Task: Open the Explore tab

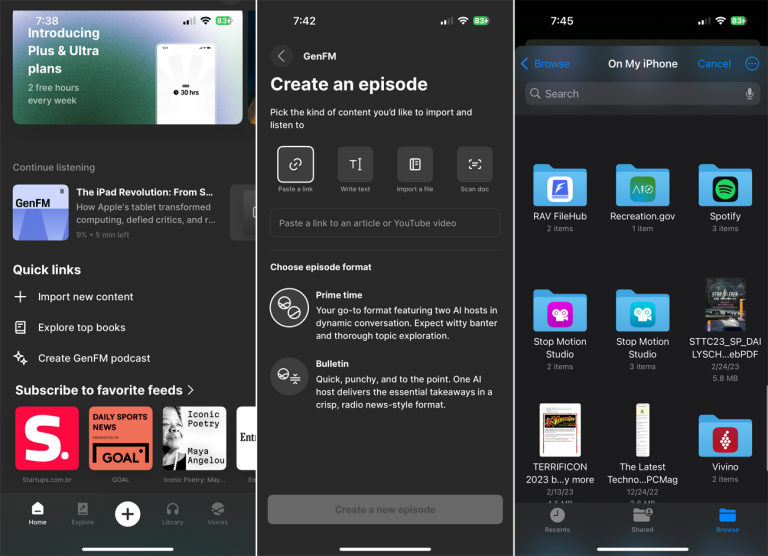Action: (82, 513)
